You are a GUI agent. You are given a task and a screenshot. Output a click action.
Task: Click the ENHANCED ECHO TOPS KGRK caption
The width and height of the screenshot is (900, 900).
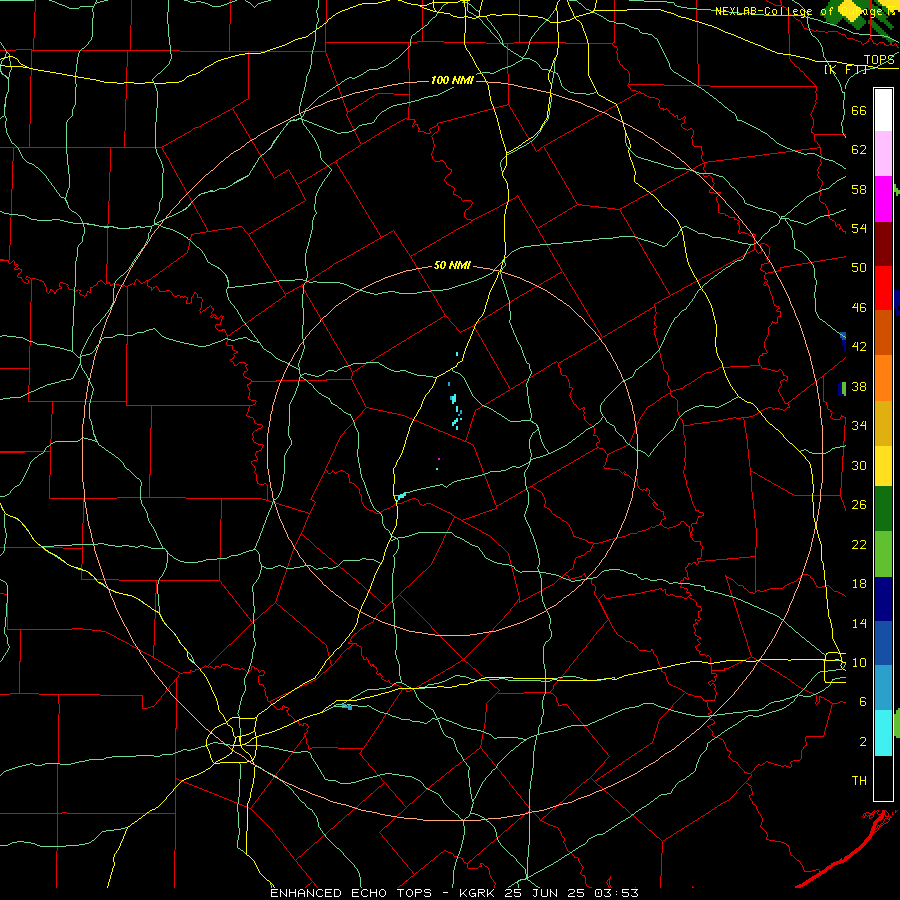(x=454, y=893)
